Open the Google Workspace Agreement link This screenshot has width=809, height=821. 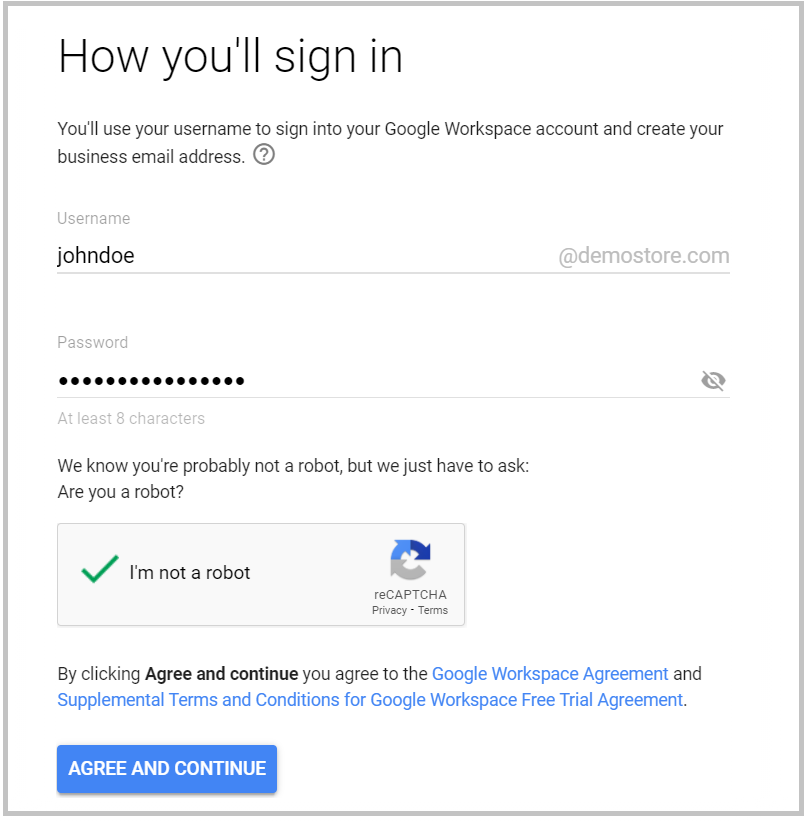point(550,674)
